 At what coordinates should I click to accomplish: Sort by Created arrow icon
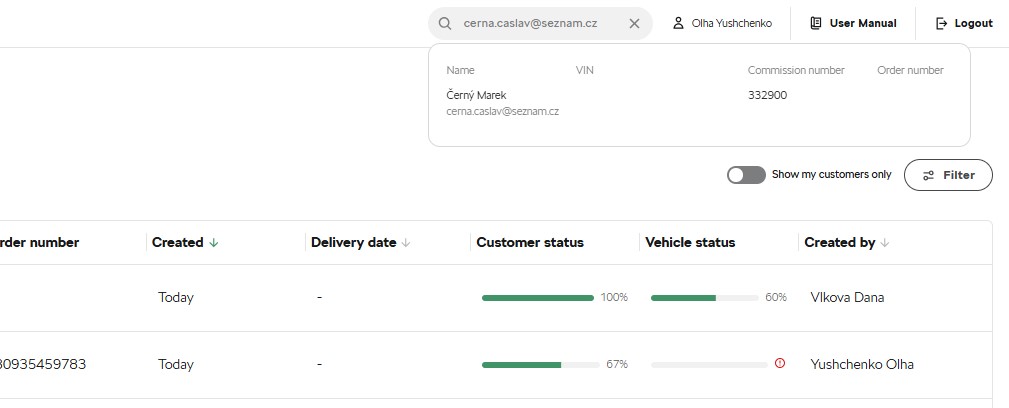point(214,243)
